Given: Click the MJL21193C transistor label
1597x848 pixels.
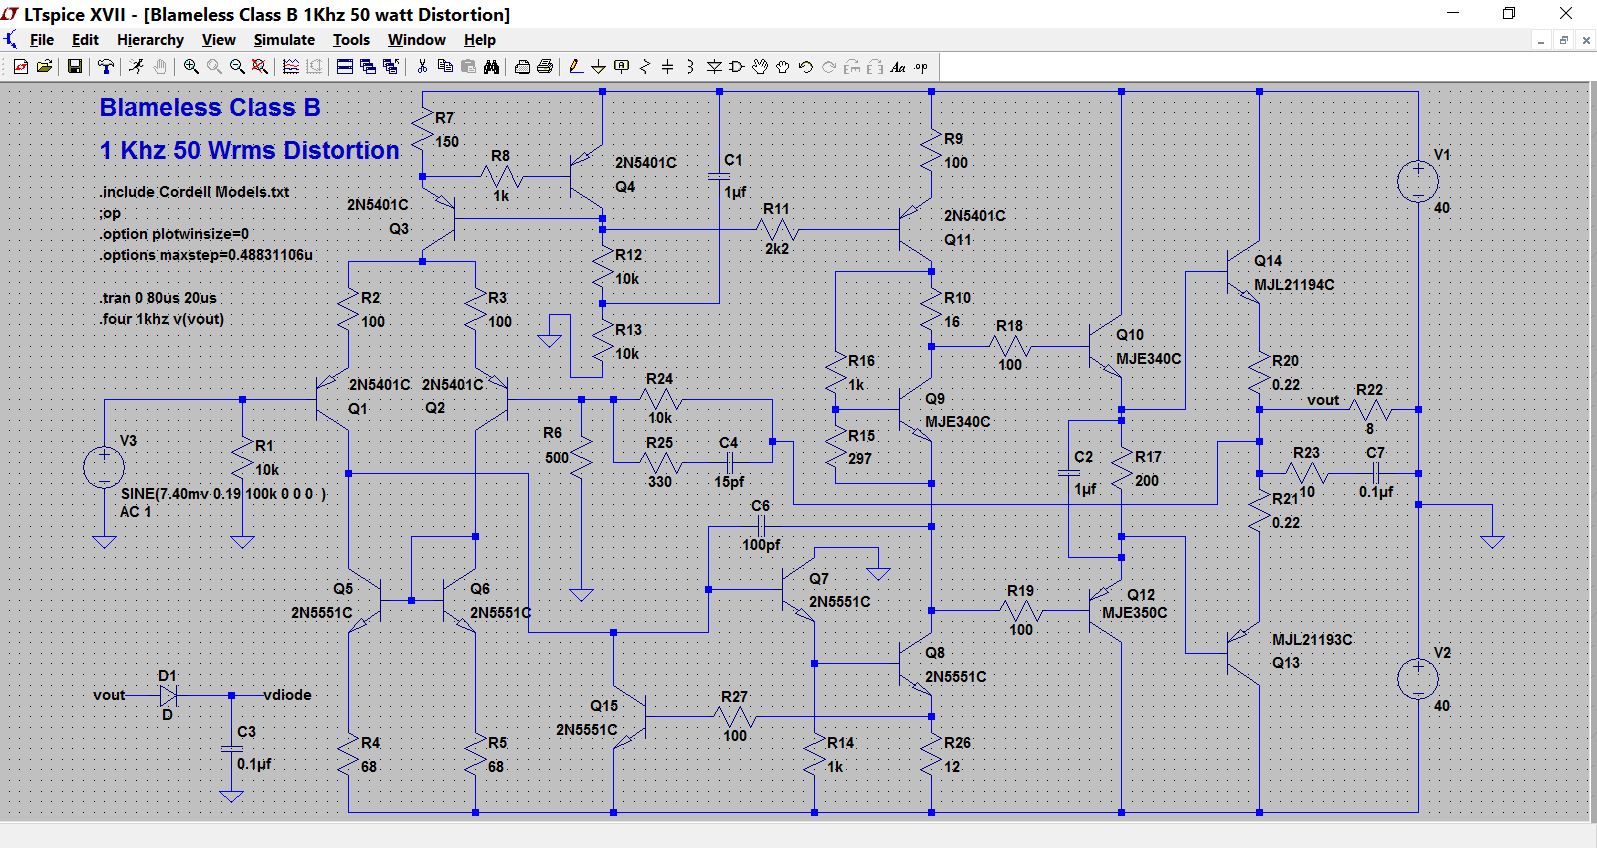Looking at the screenshot, I should point(1312,640).
